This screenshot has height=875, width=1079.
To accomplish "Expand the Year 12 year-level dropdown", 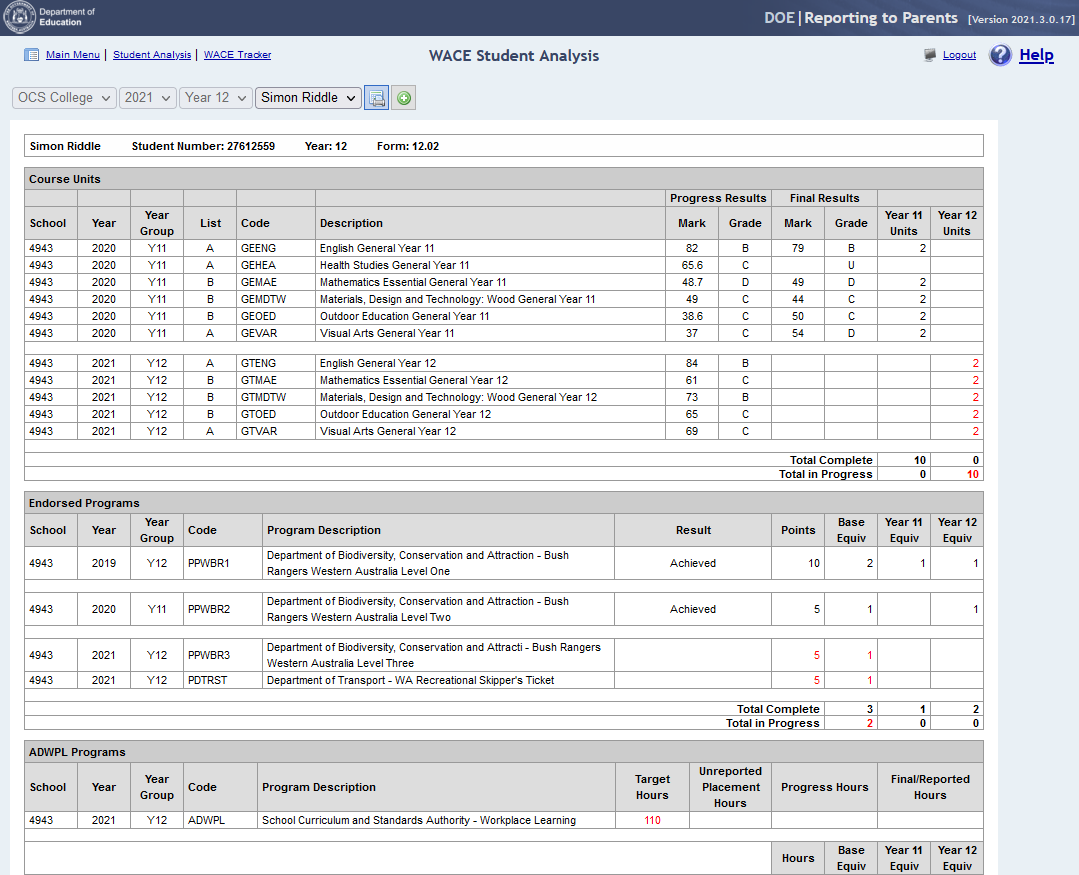I will pyautogui.click(x=215, y=98).
